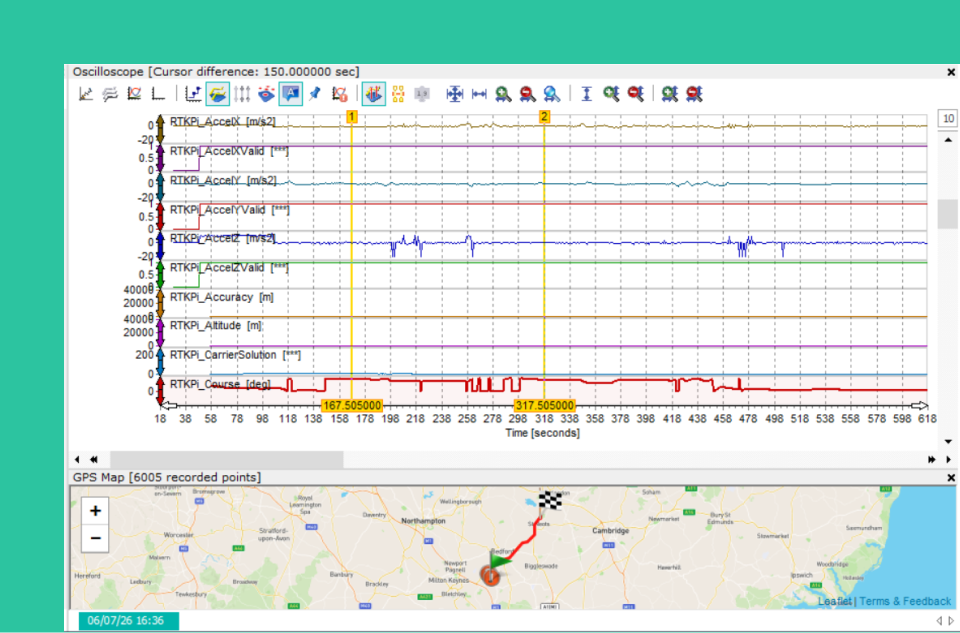Image resolution: width=960 pixels, height=633 pixels.
Task: Step the time view right with single arrow
Action: pos(948,459)
